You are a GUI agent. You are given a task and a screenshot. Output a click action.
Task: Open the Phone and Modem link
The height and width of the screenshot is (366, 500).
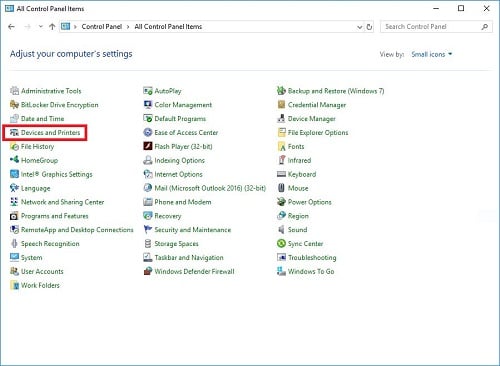pyautogui.click(x=183, y=202)
